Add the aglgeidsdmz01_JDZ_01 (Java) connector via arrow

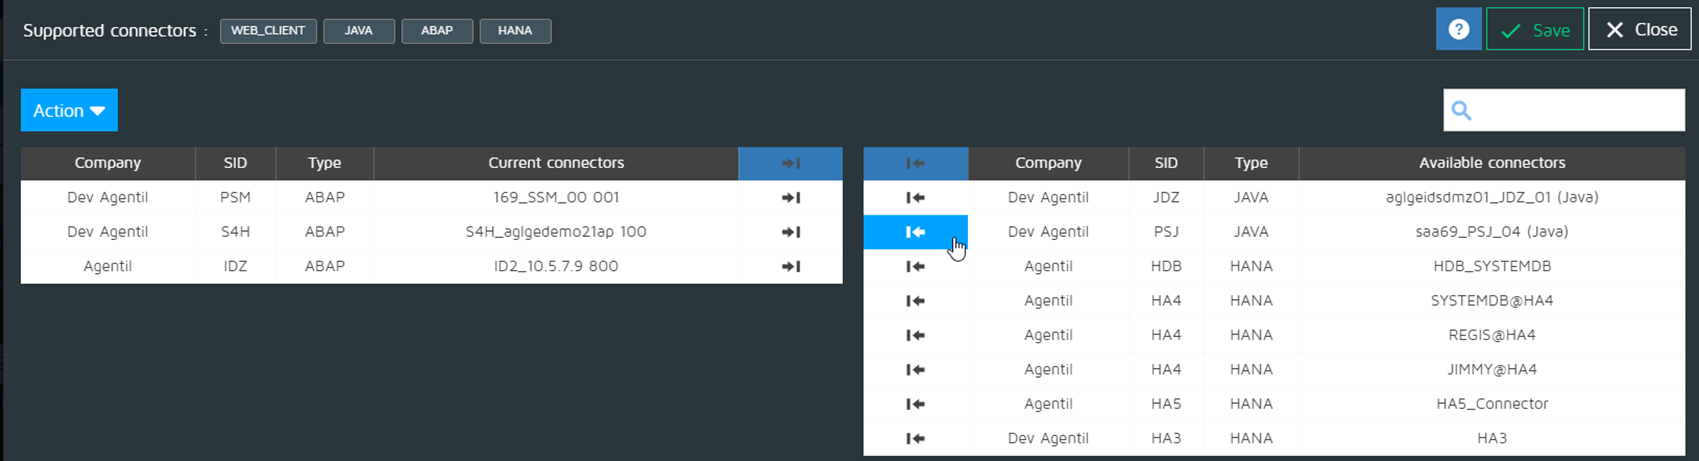pyautogui.click(x=915, y=198)
